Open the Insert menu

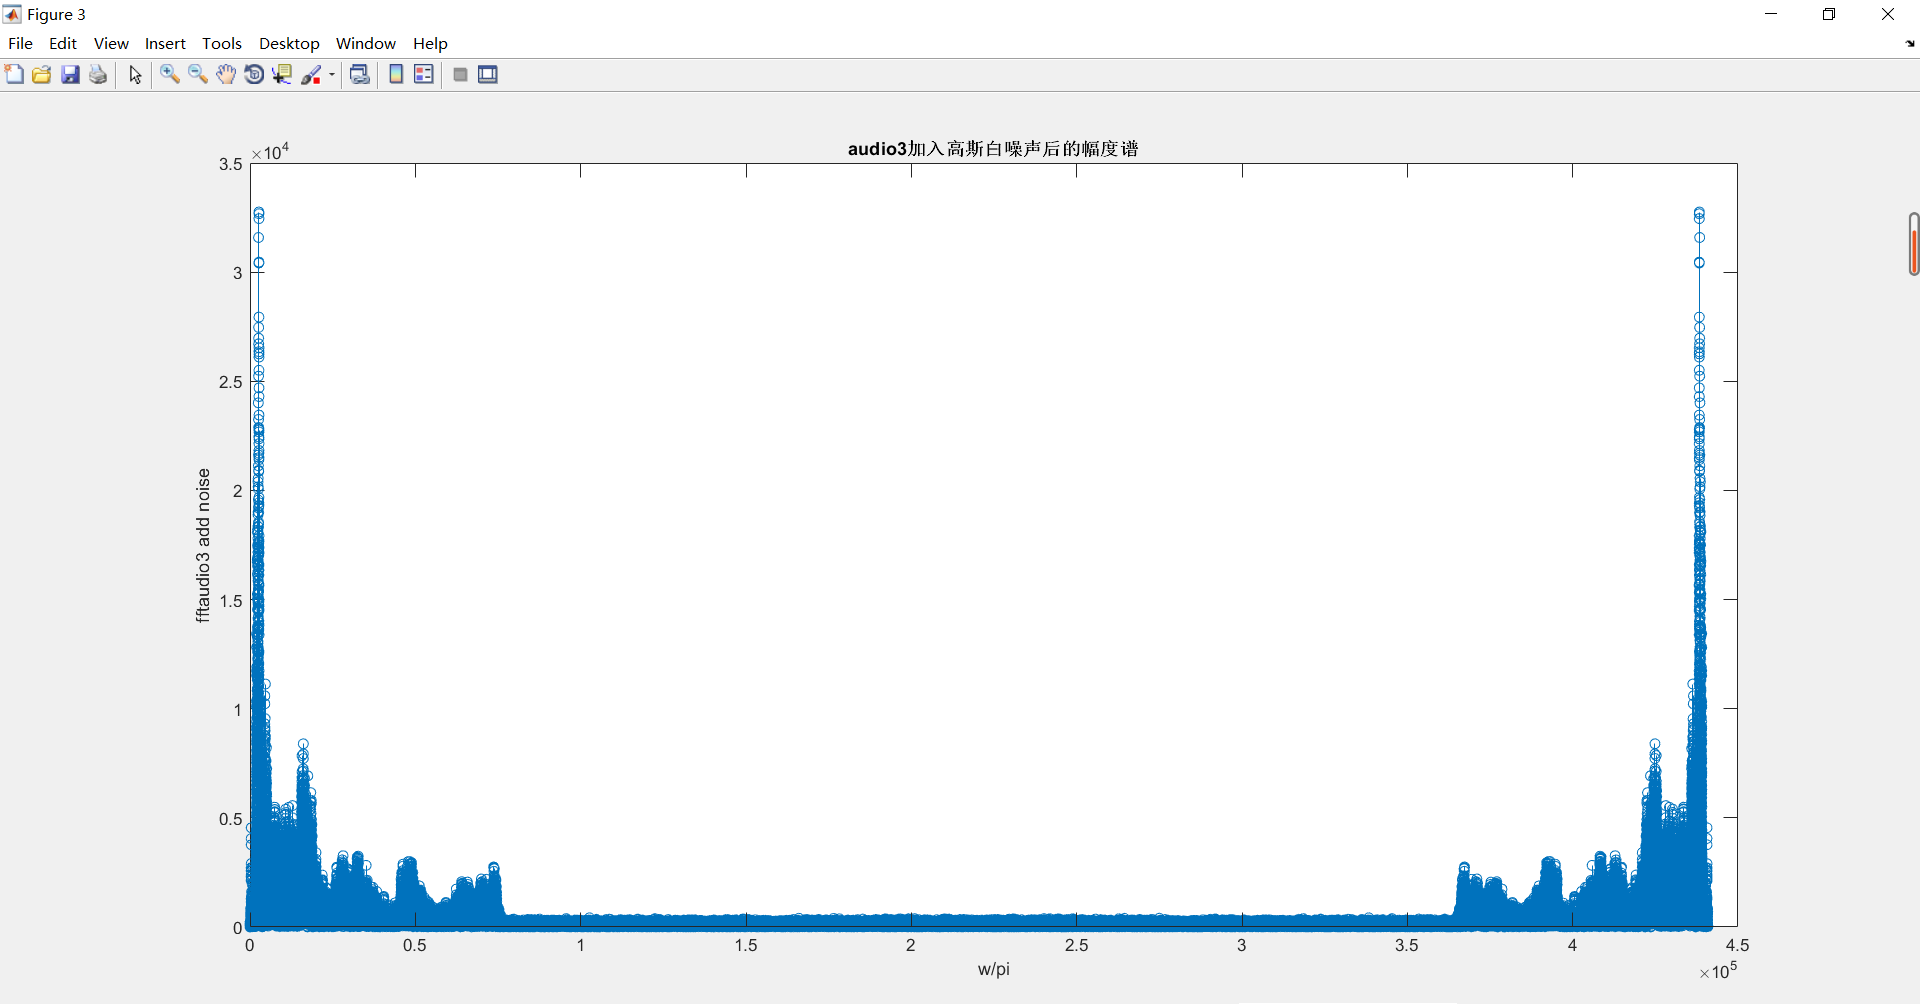pos(165,44)
